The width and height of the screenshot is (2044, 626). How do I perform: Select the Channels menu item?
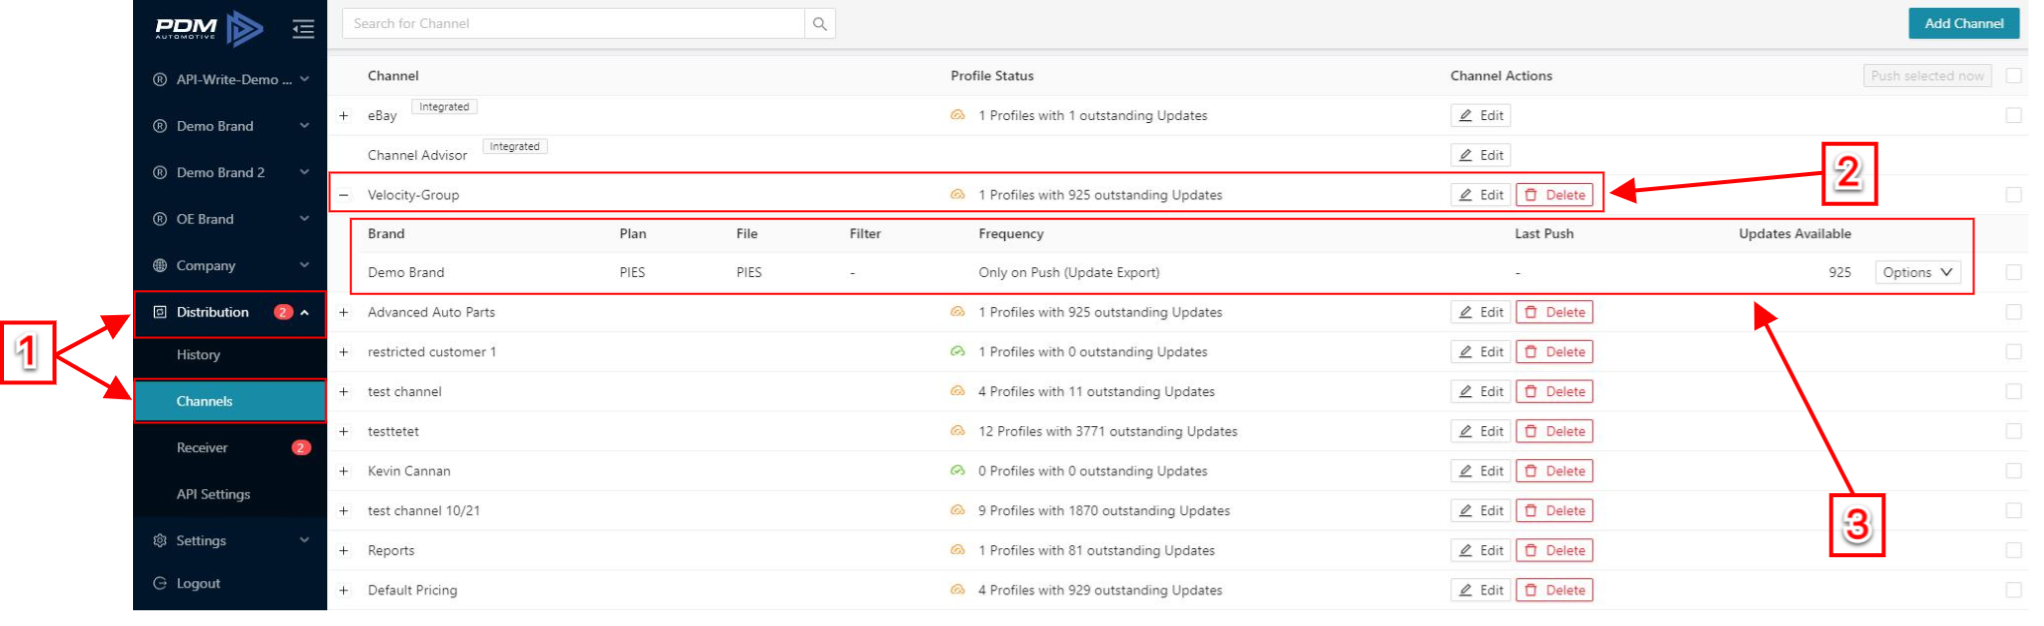pyautogui.click(x=231, y=401)
